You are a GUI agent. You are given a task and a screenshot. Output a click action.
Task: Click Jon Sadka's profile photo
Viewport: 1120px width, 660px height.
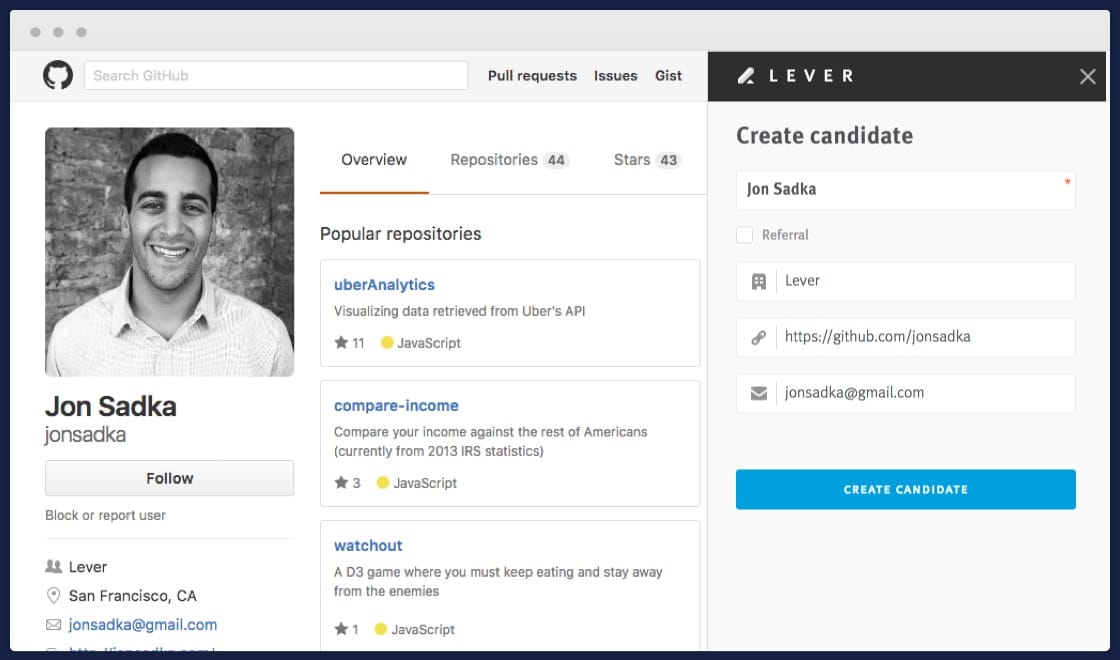pyautogui.click(x=169, y=252)
